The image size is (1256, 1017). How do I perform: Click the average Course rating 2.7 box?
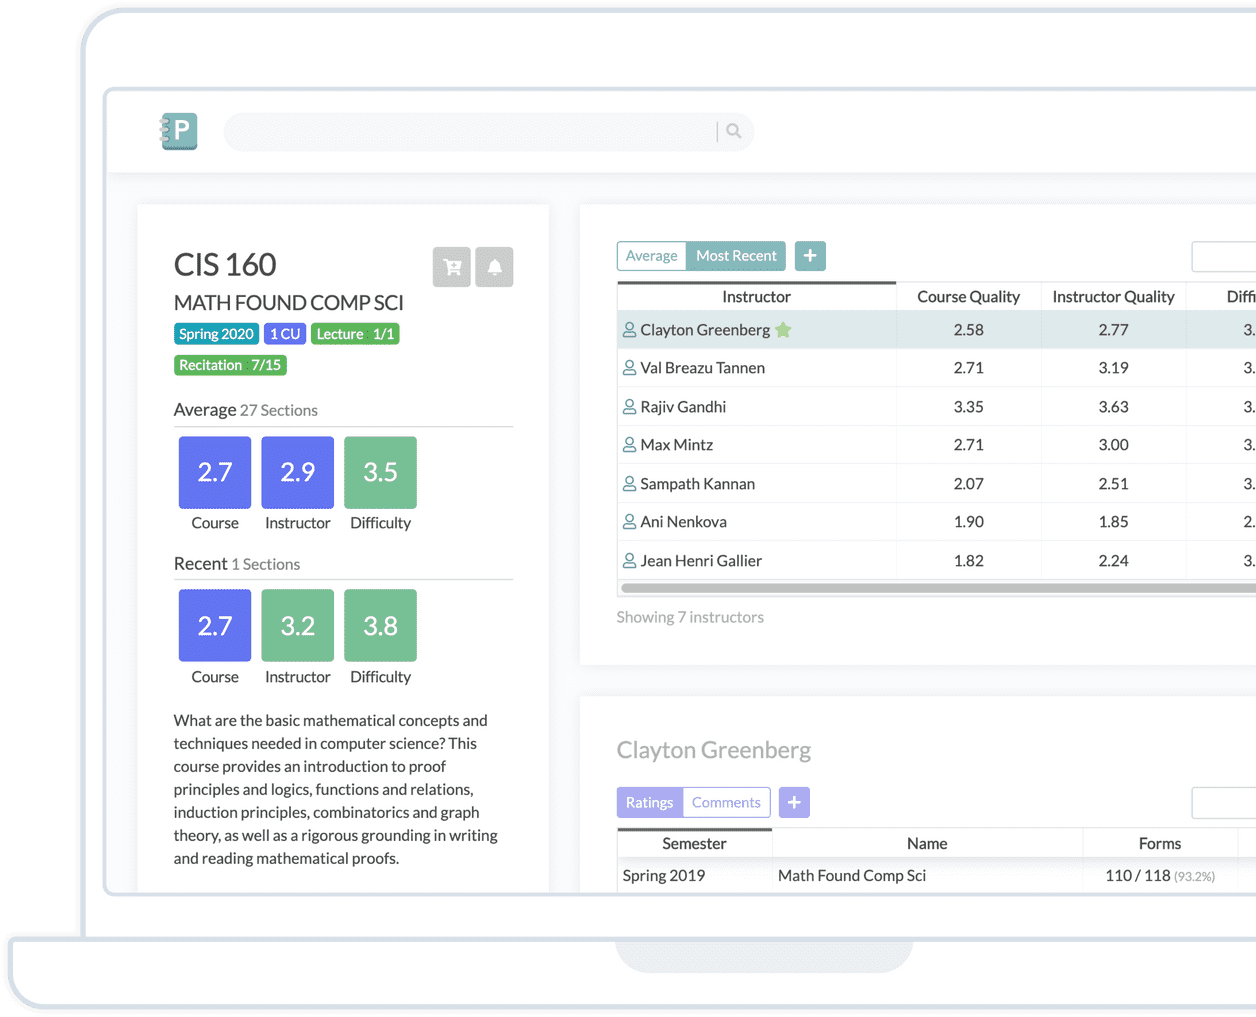[215, 472]
